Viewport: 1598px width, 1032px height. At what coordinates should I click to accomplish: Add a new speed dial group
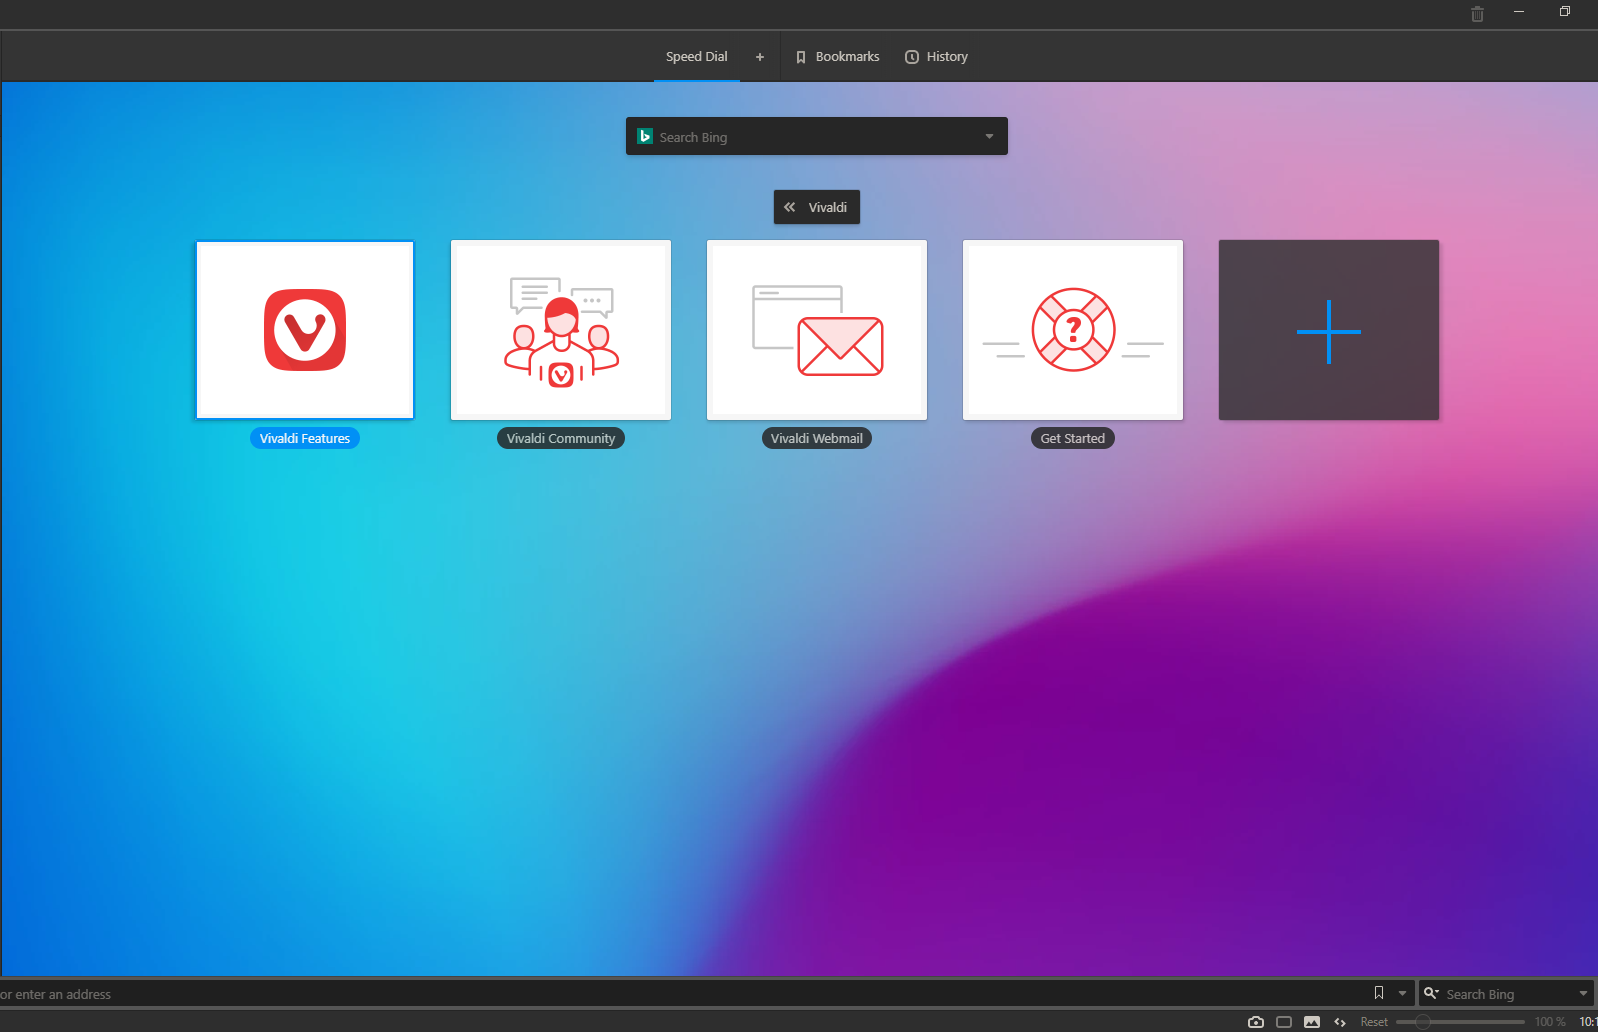click(760, 57)
